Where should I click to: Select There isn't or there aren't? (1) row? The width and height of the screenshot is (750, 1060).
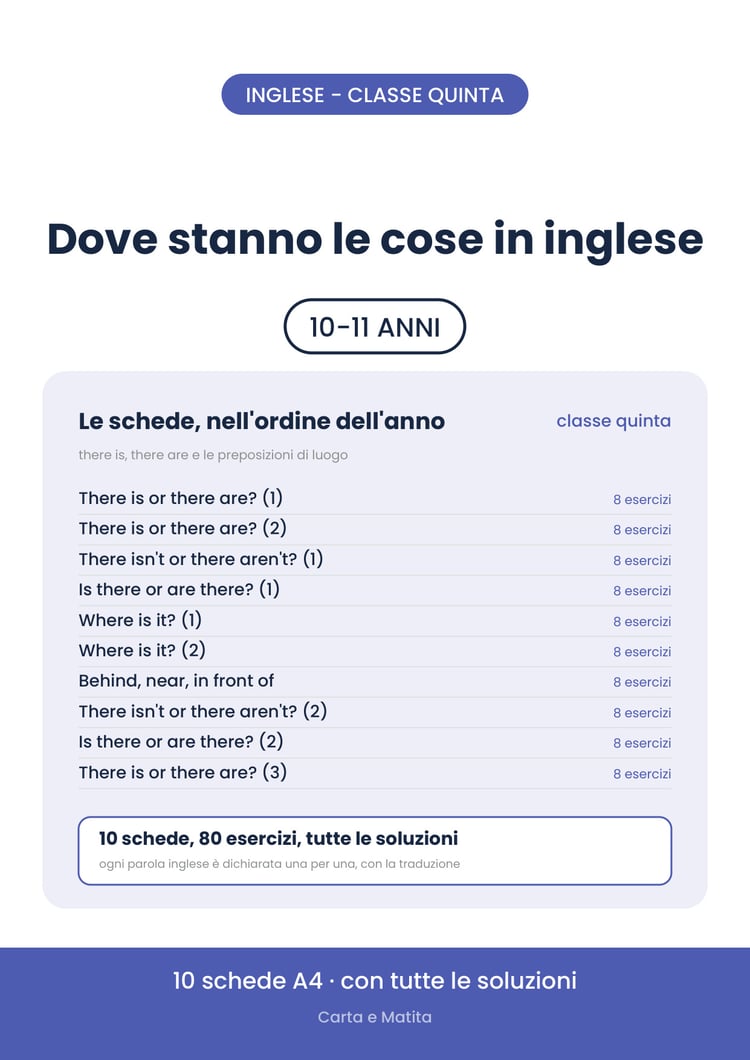[375, 560]
